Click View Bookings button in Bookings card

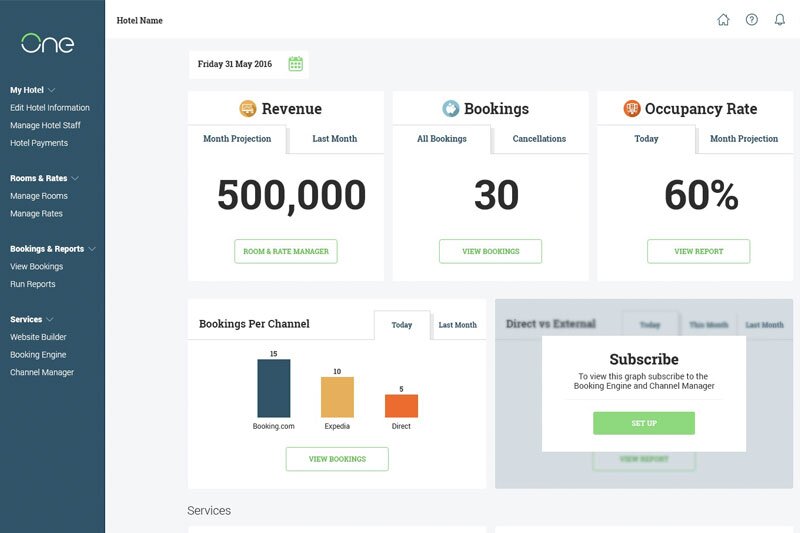[x=490, y=251]
